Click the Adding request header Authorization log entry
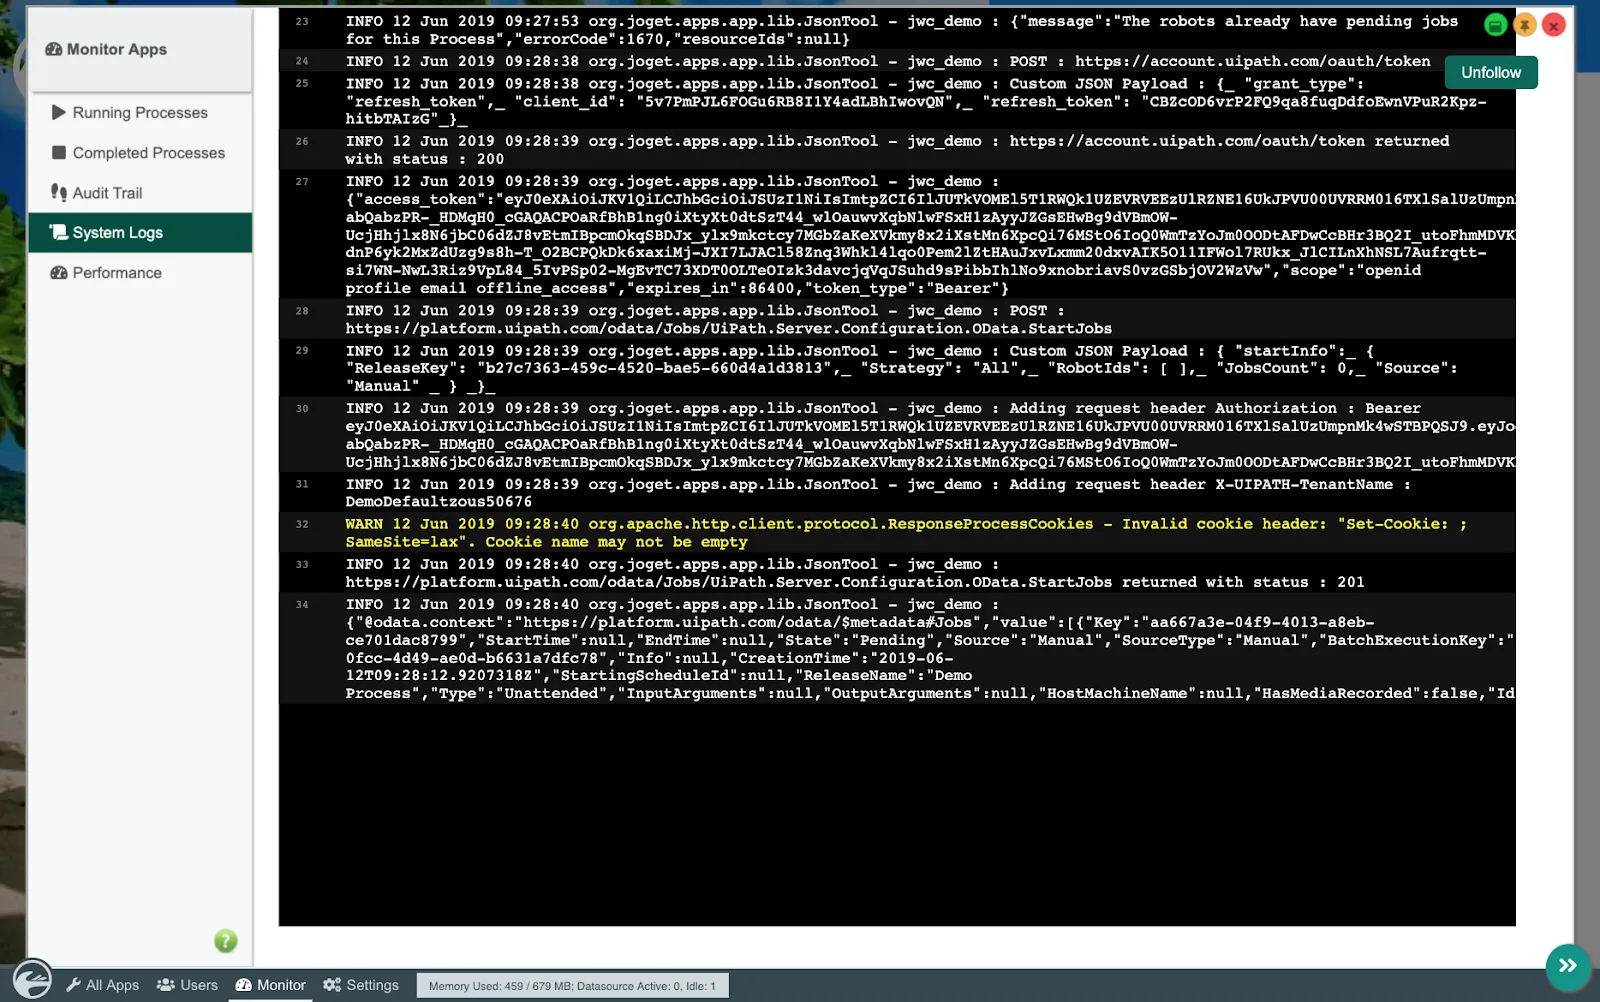This screenshot has height=1002, width=1600. click(x=898, y=435)
